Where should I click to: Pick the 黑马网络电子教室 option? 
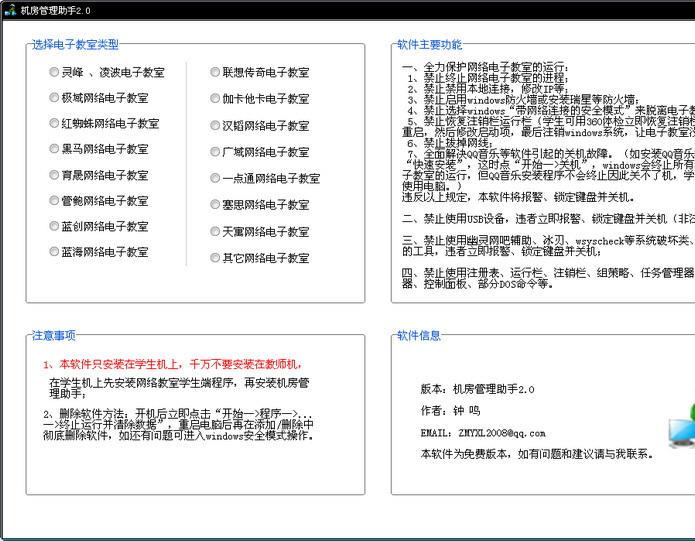click(55, 149)
